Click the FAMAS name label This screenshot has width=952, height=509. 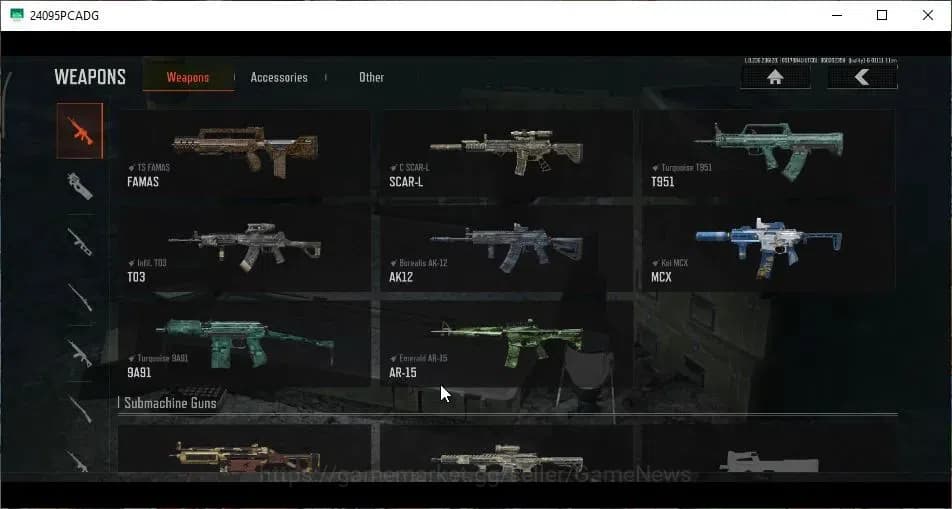pos(143,182)
